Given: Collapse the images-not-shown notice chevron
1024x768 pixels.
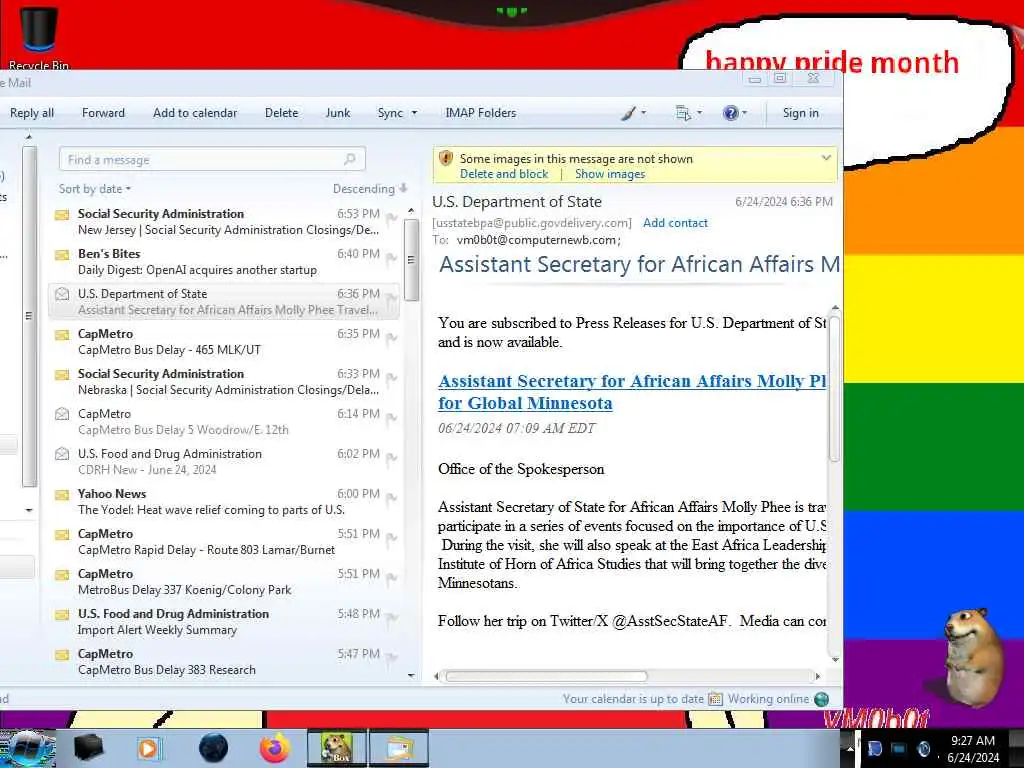Looking at the screenshot, I should (x=826, y=158).
